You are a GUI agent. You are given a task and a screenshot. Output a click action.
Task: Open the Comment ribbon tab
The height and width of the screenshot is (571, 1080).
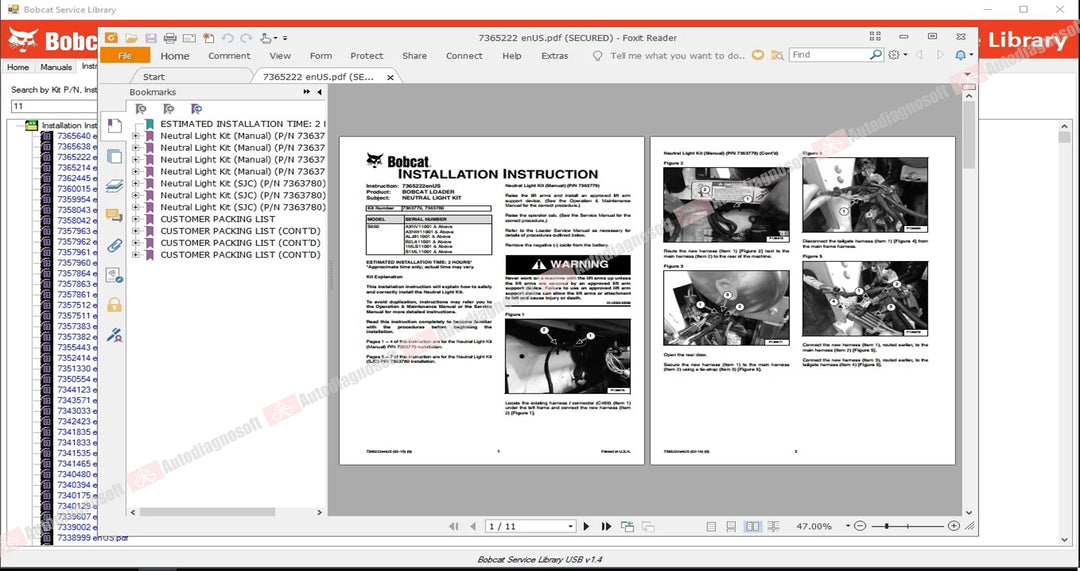coord(229,56)
